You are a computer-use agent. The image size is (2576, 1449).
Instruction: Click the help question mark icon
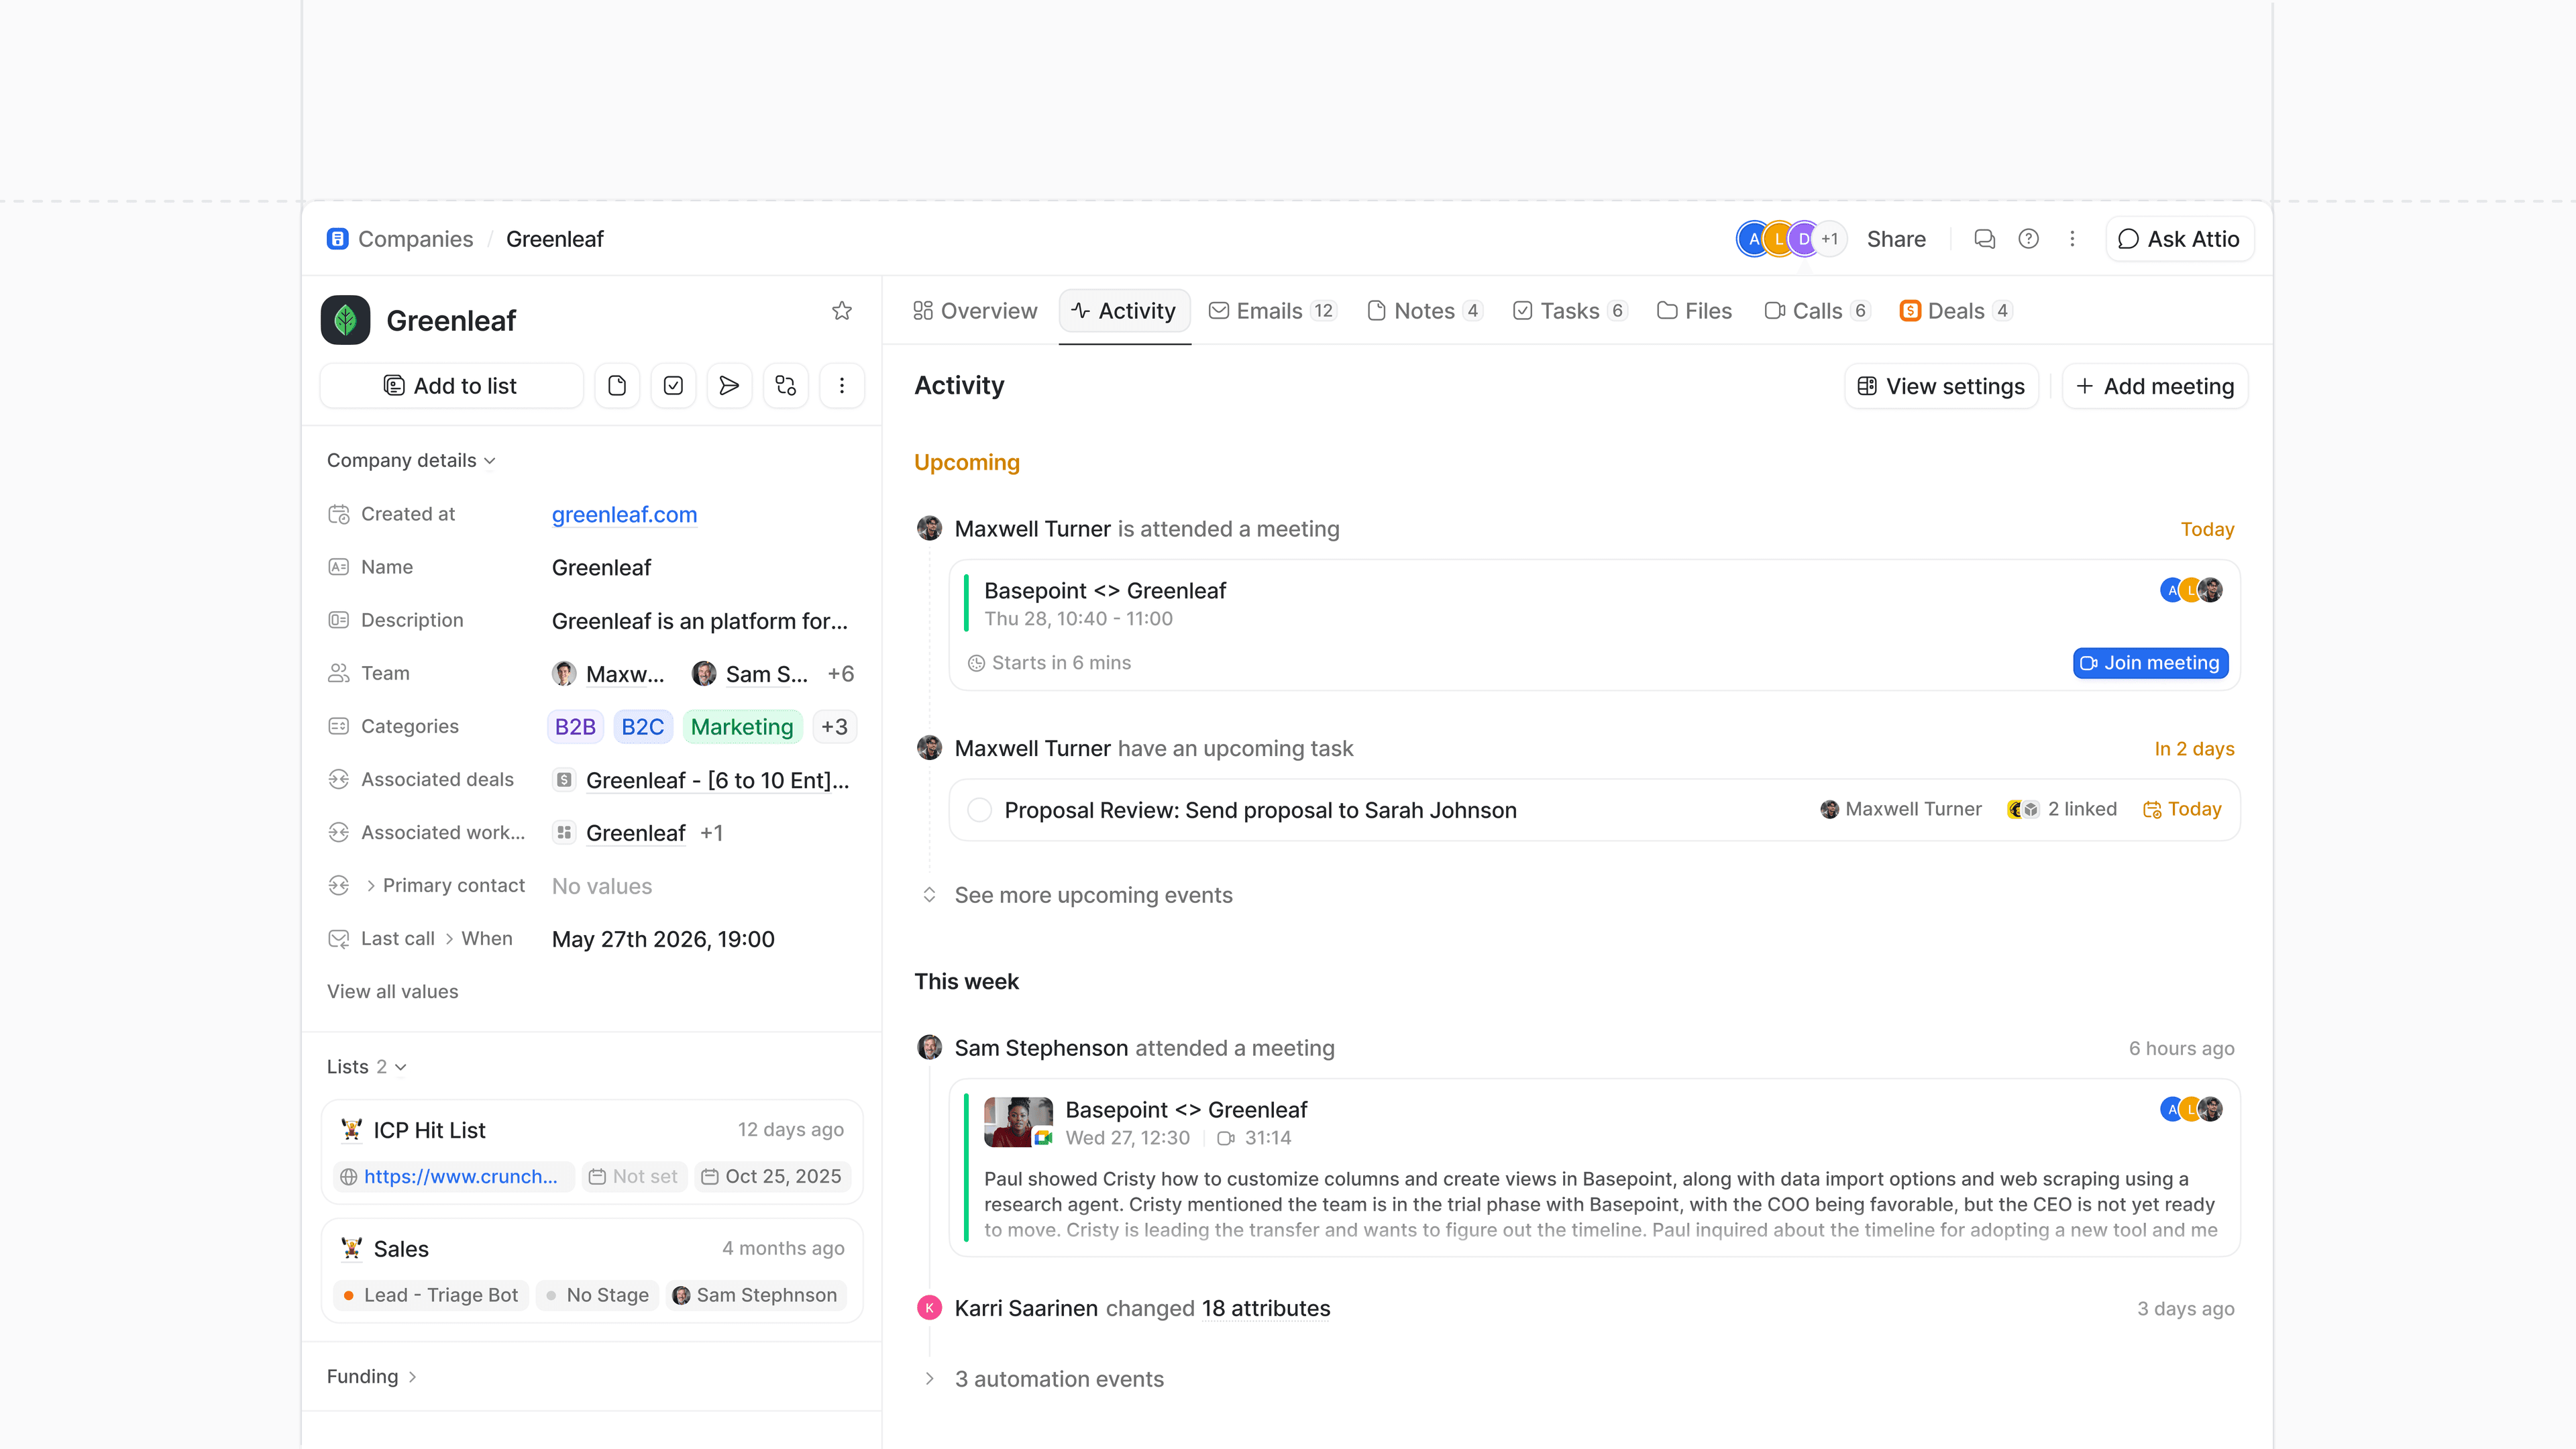(2028, 239)
